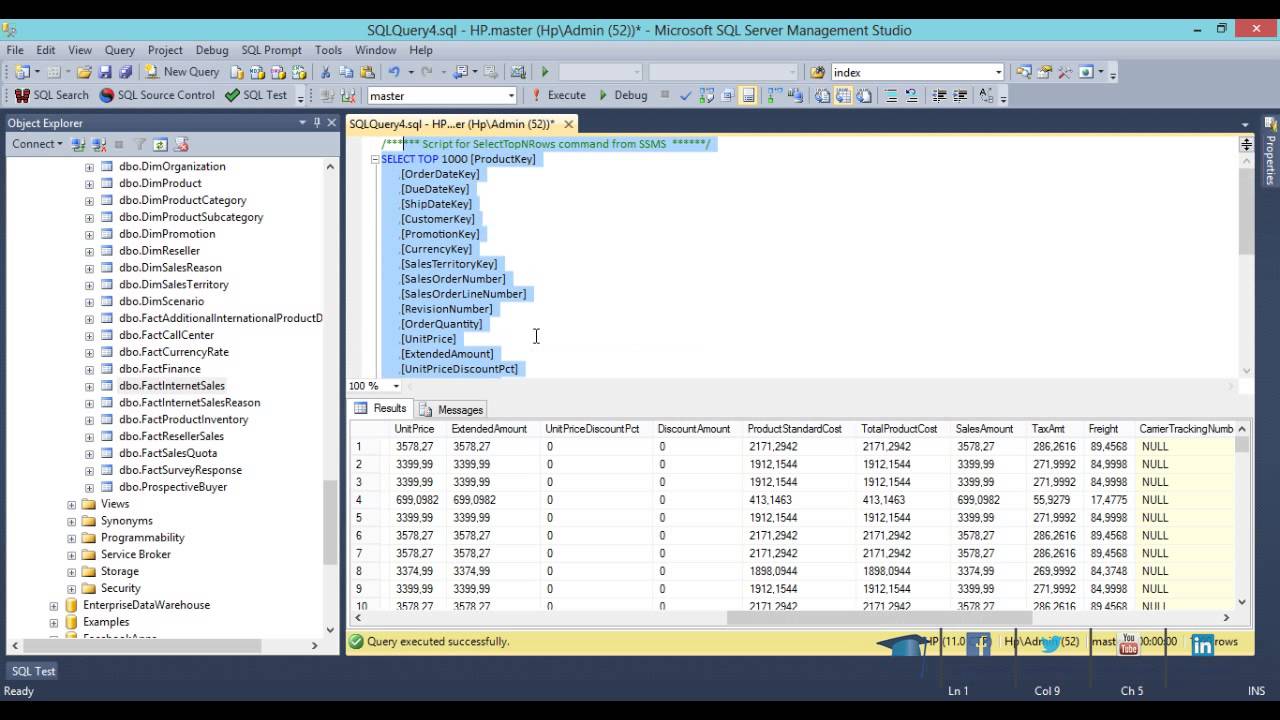
Task: Open the database selector showing master
Action: (x=442, y=96)
